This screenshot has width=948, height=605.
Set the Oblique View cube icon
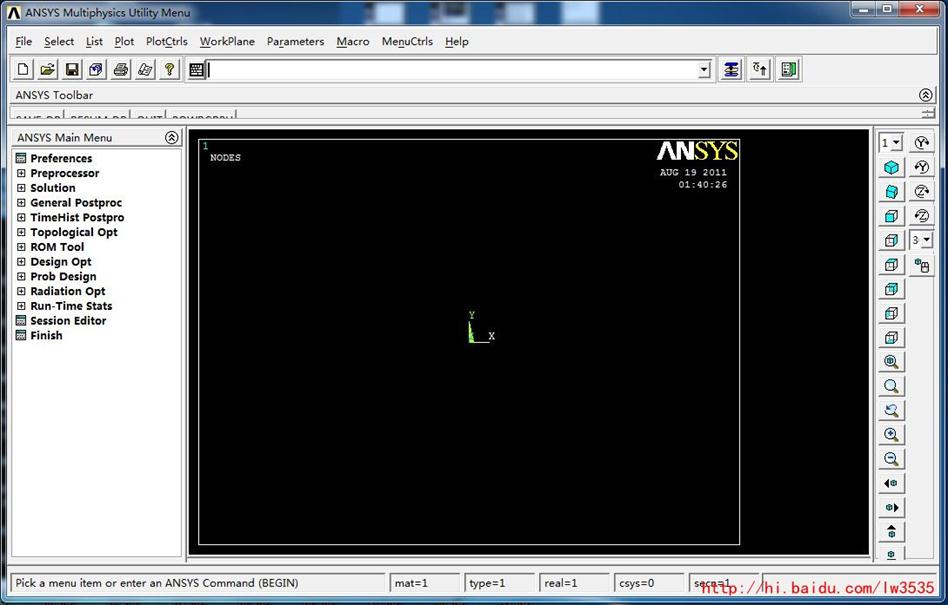point(891,192)
